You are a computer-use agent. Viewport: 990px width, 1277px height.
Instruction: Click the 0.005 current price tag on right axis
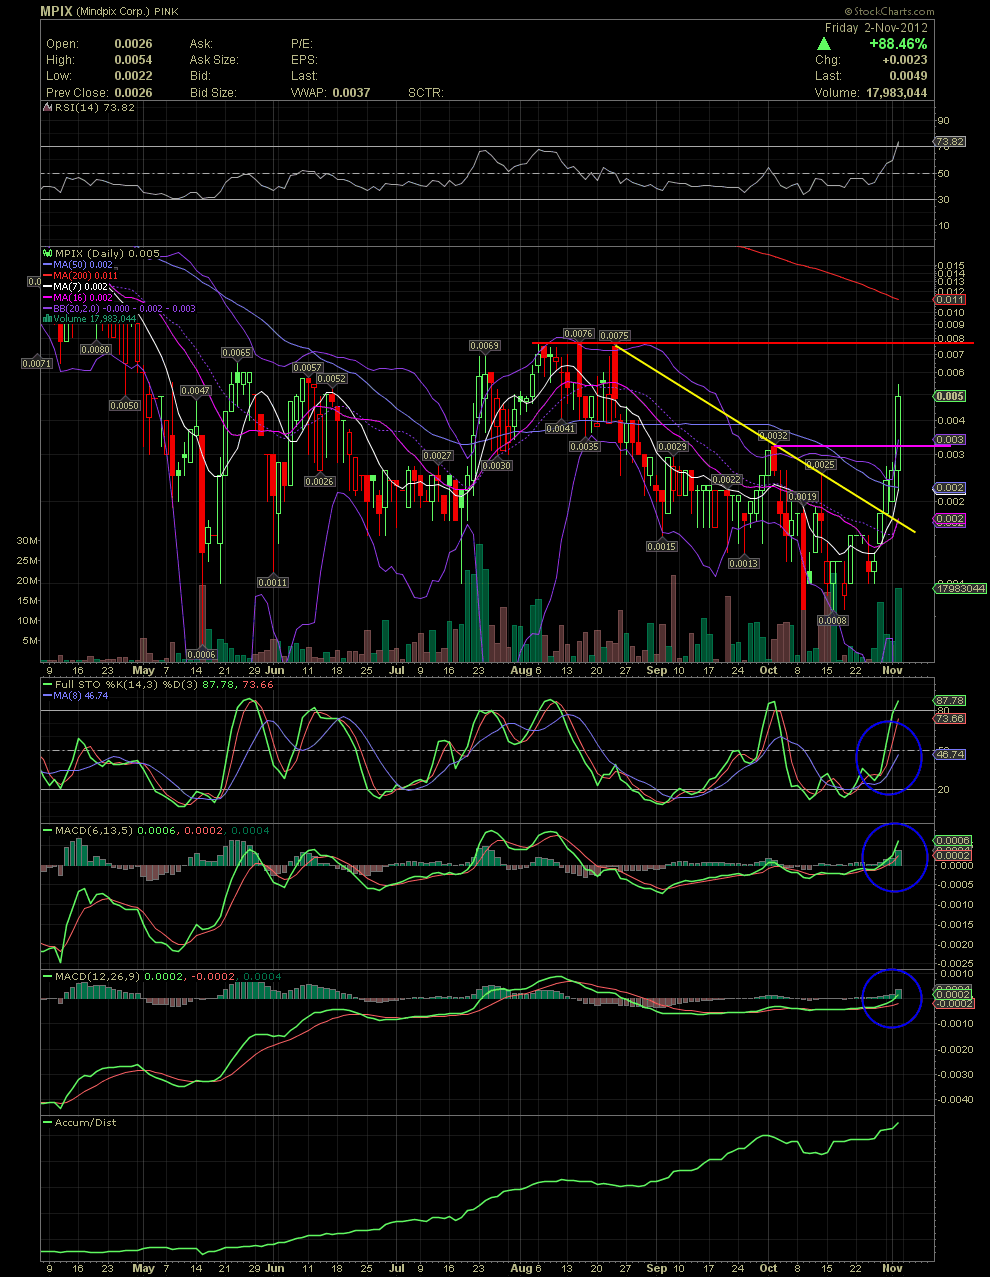click(x=950, y=396)
